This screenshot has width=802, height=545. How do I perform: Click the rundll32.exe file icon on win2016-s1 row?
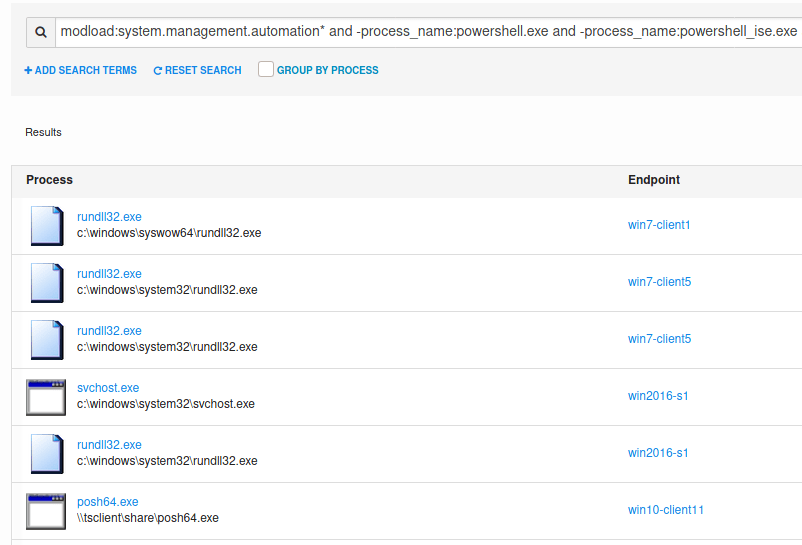[47, 453]
